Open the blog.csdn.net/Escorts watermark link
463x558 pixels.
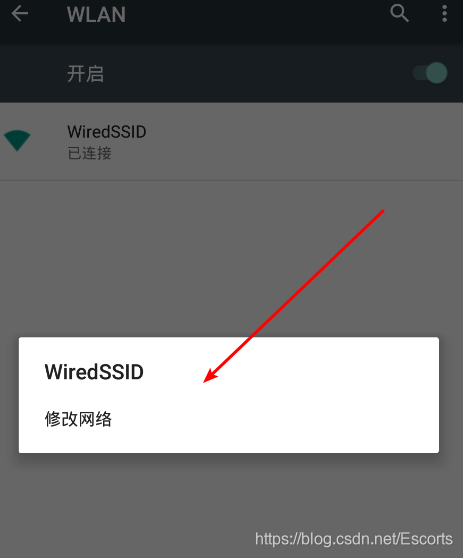(354, 539)
